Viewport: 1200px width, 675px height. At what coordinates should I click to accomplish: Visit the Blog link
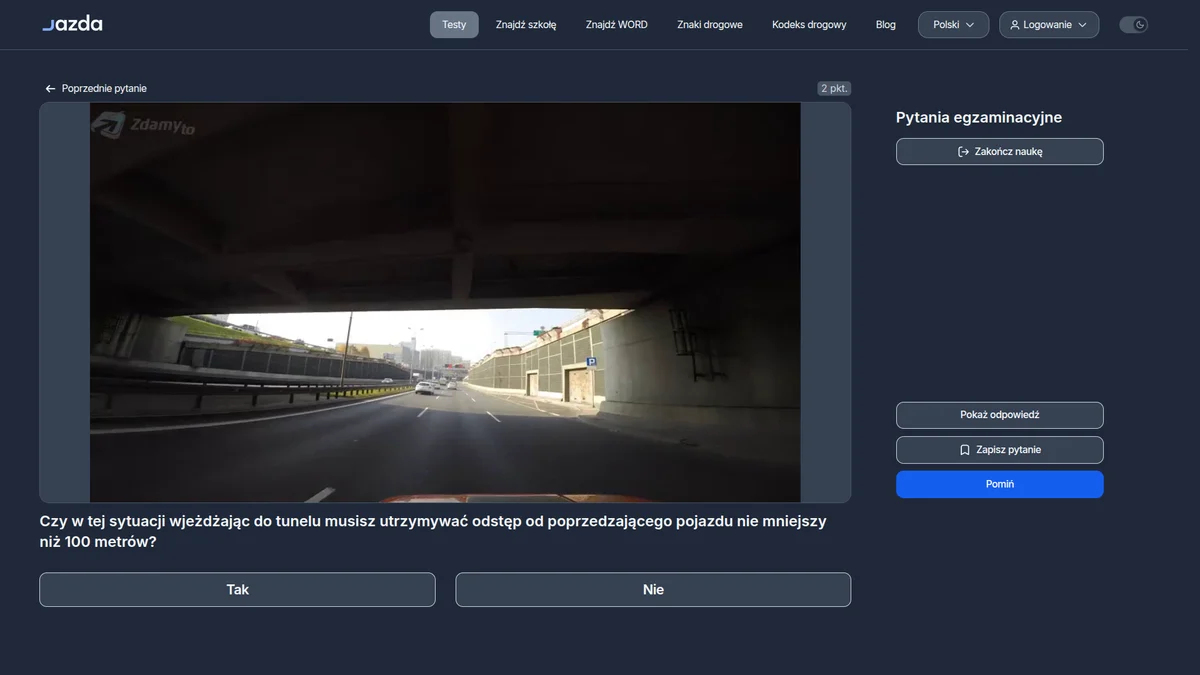coord(886,25)
